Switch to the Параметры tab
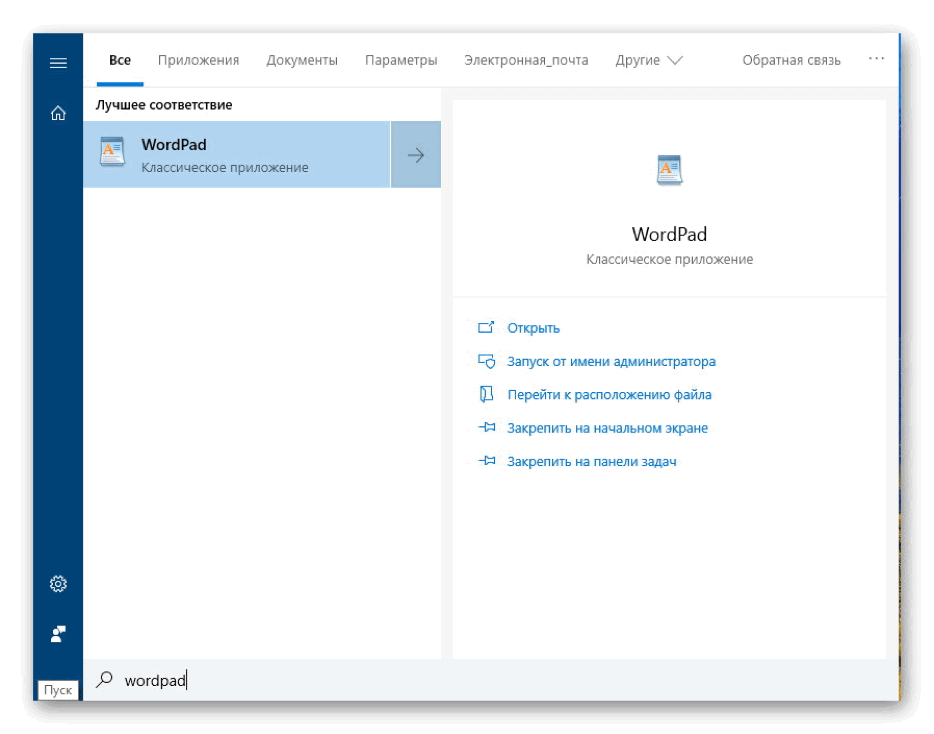Viewport: 934px width, 734px height. click(x=401, y=60)
